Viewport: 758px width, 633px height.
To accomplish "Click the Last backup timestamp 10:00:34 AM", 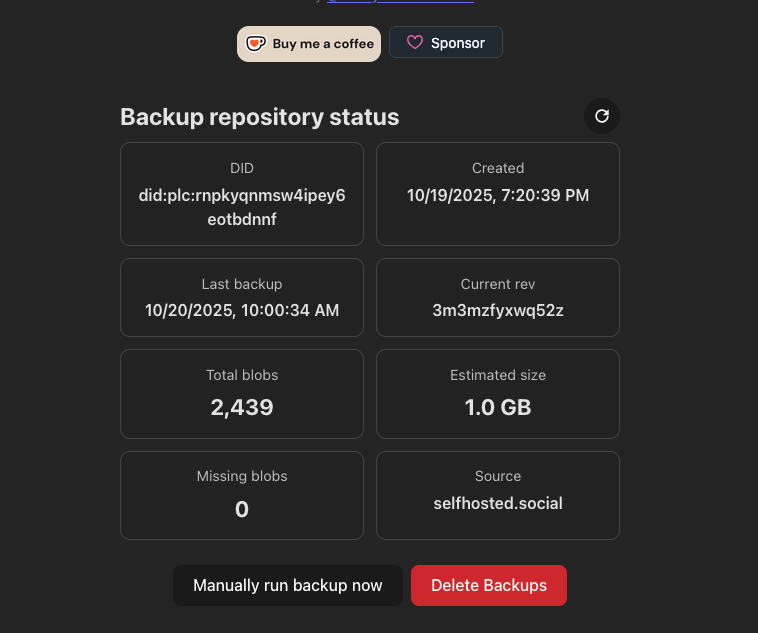I will point(242,310).
